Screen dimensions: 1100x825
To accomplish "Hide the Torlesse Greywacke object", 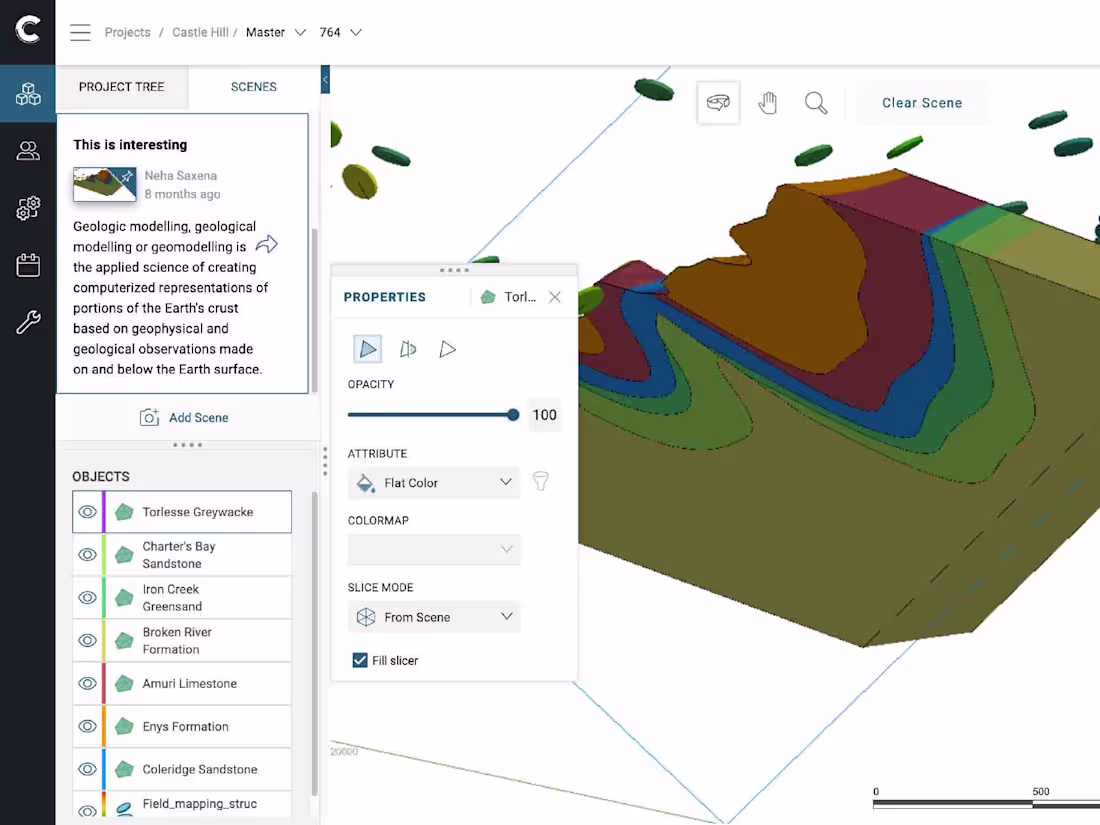I will pyautogui.click(x=87, y=511).
